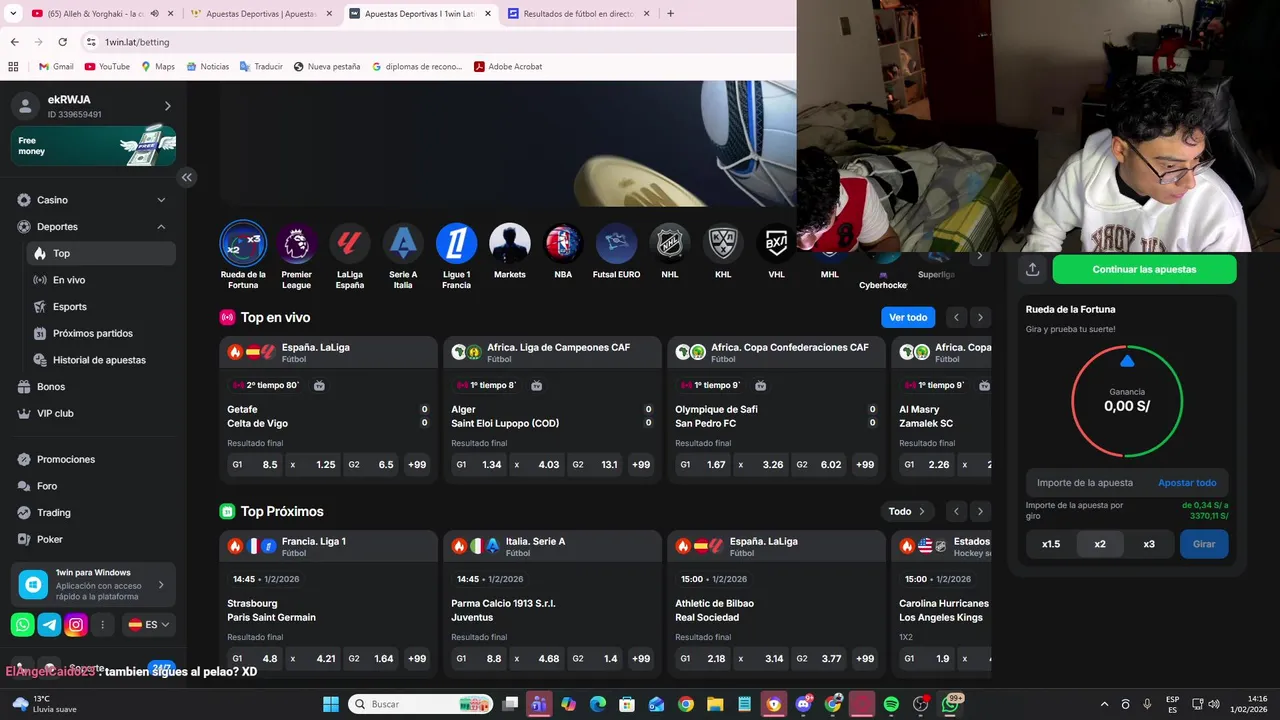Reload the browser page
This screenshot has height=720, width=1280.
[62, 42]
